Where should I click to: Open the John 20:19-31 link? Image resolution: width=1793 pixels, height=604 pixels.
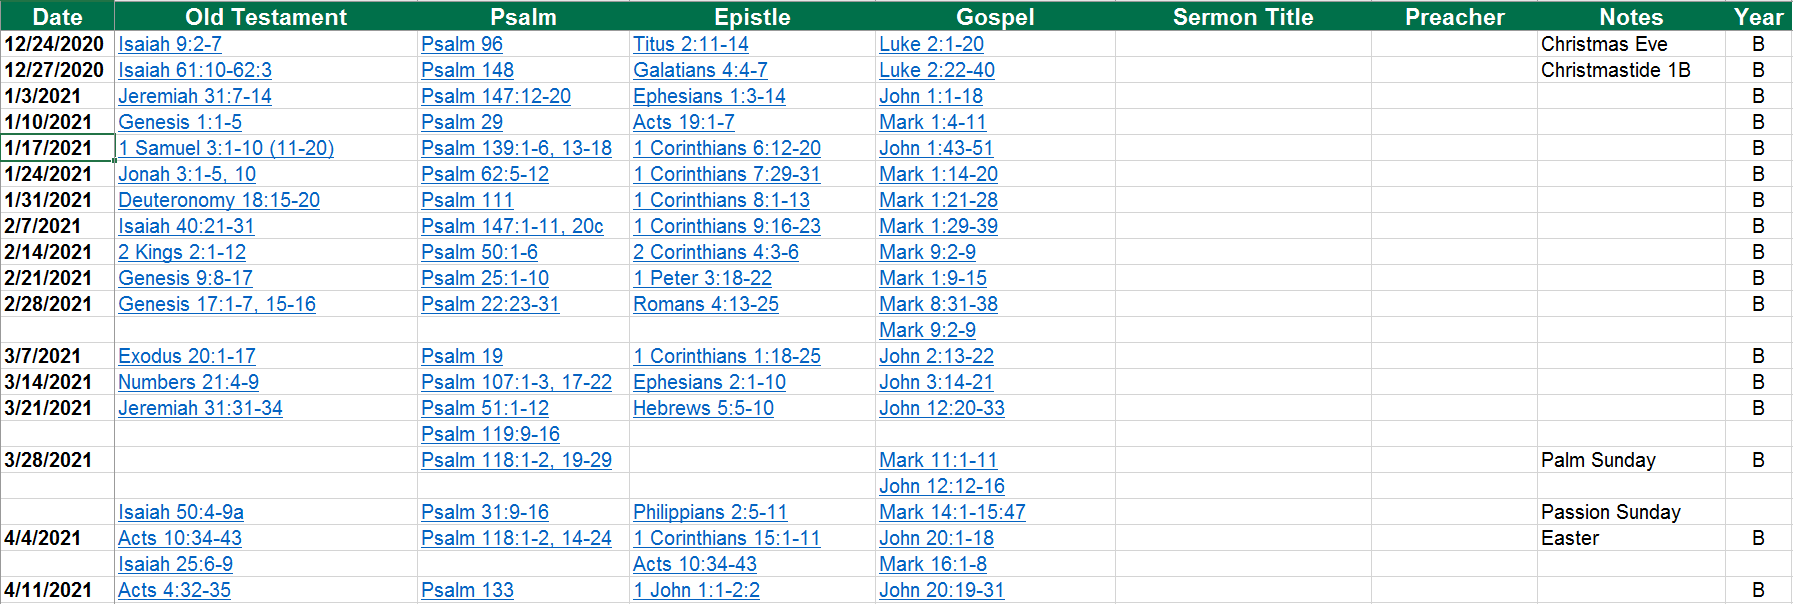[942, 590]
